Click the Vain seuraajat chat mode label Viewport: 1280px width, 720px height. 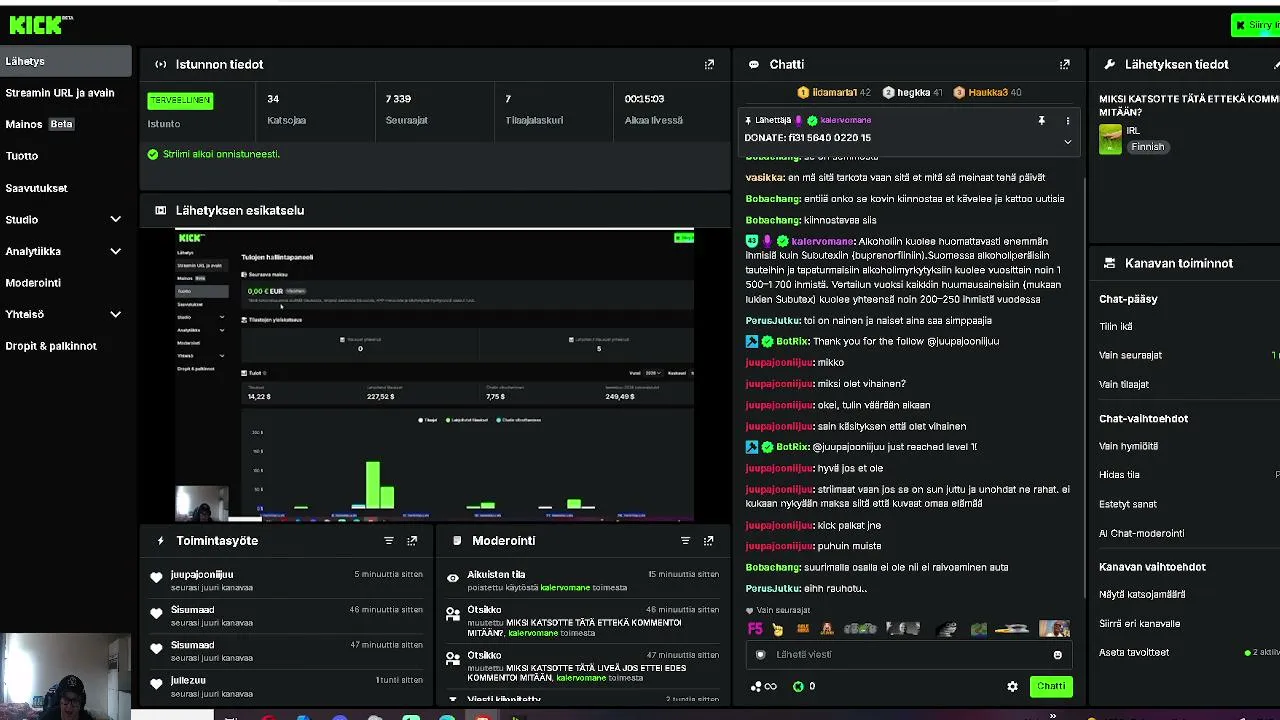pos(783,610)
